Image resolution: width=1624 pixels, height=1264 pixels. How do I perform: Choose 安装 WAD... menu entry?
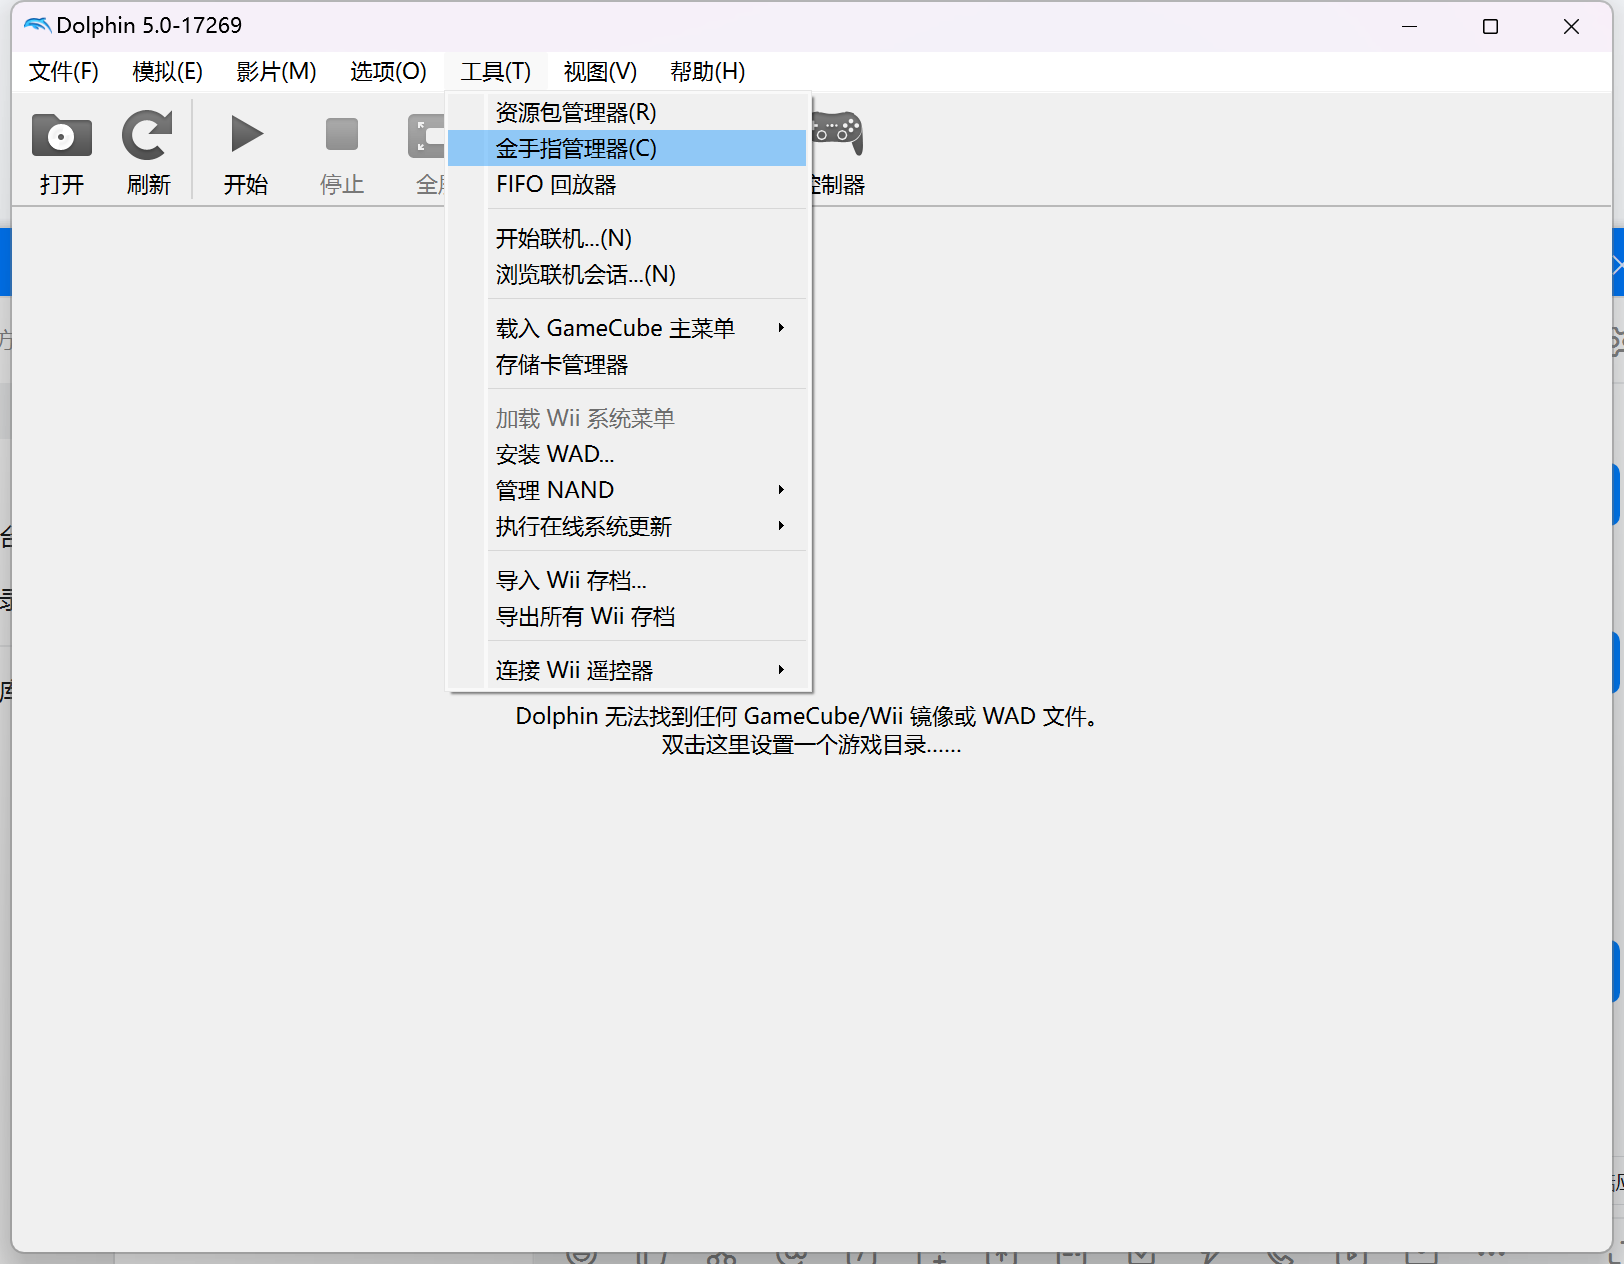627,454
